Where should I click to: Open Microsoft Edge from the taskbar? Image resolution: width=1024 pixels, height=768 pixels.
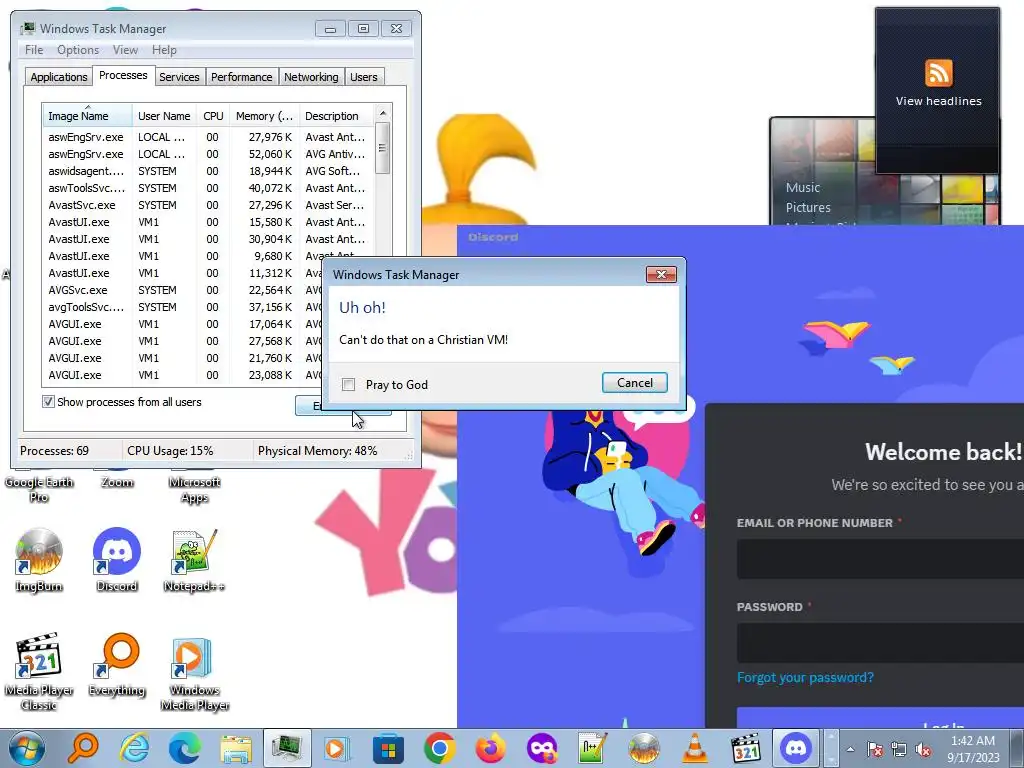pyautogui.click(x=185, y=748)
